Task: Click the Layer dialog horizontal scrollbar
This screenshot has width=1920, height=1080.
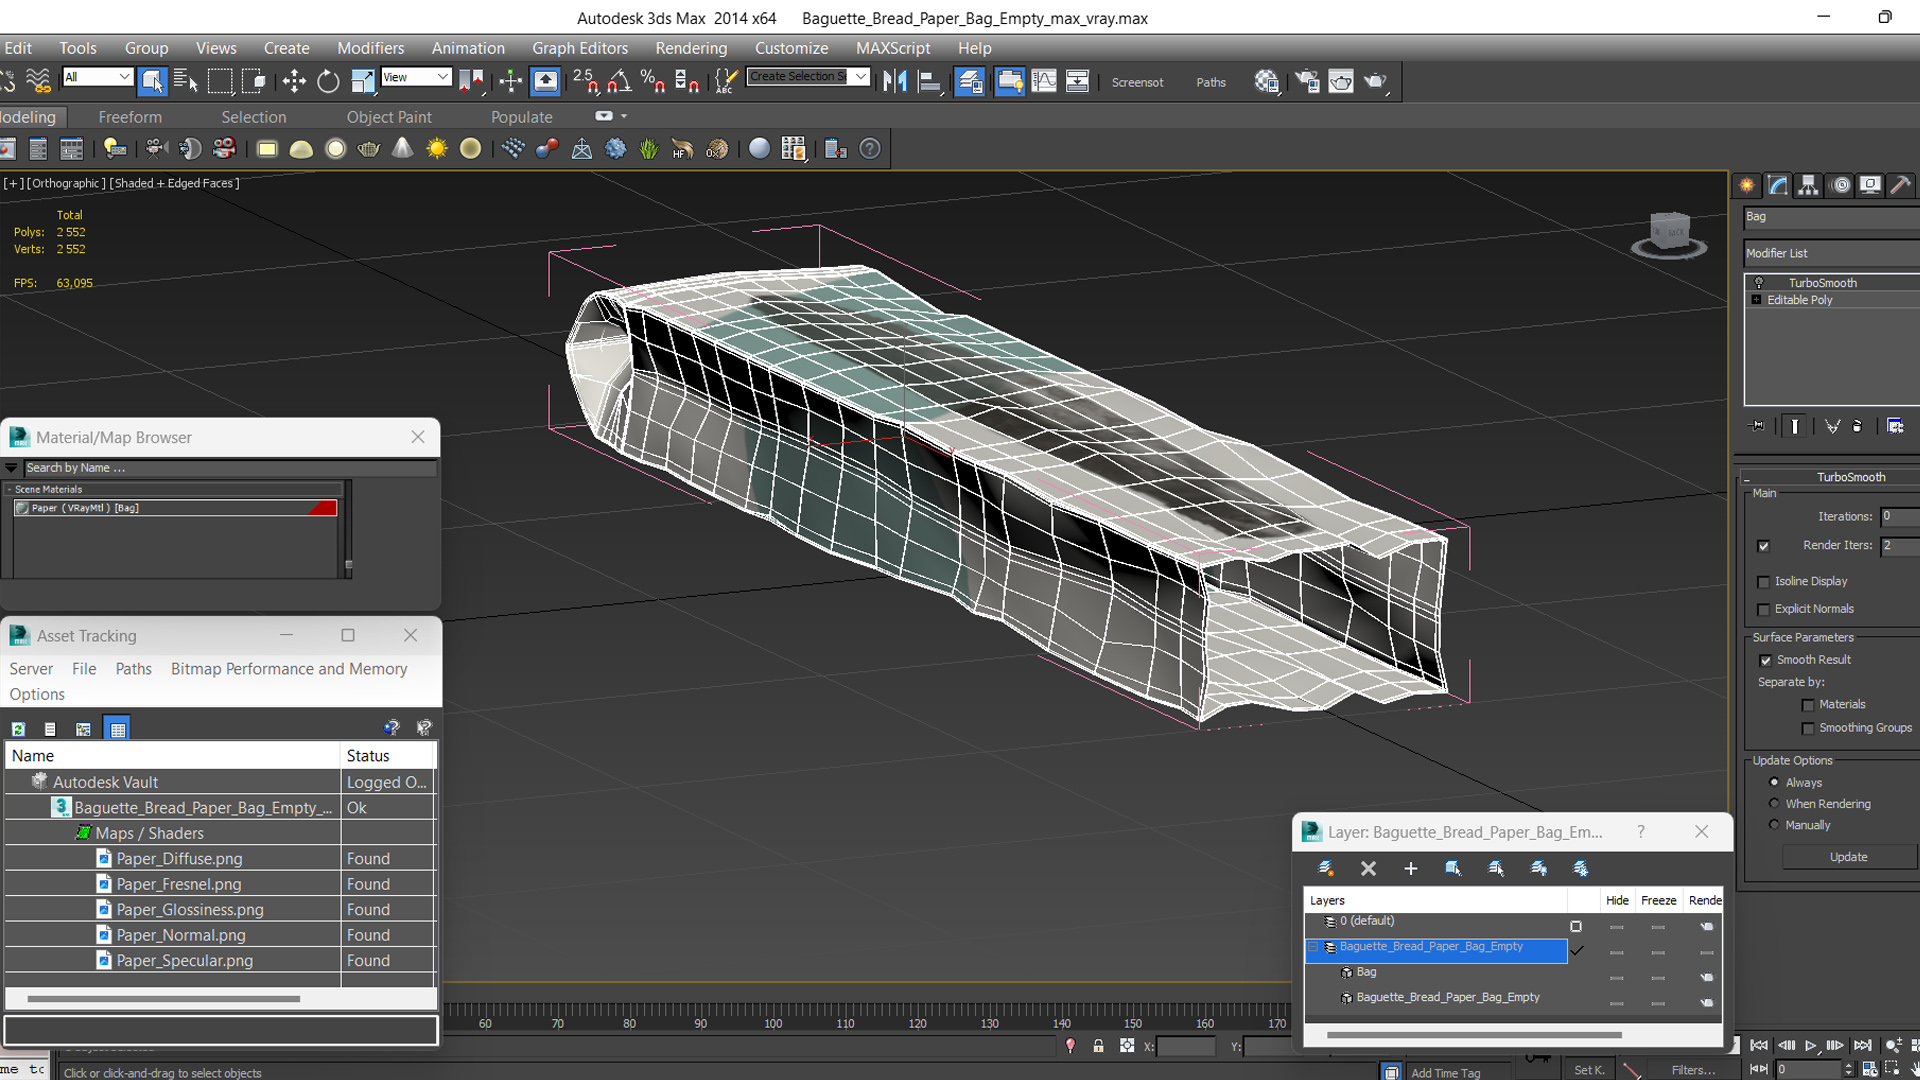Action: pos(1474,1035)
